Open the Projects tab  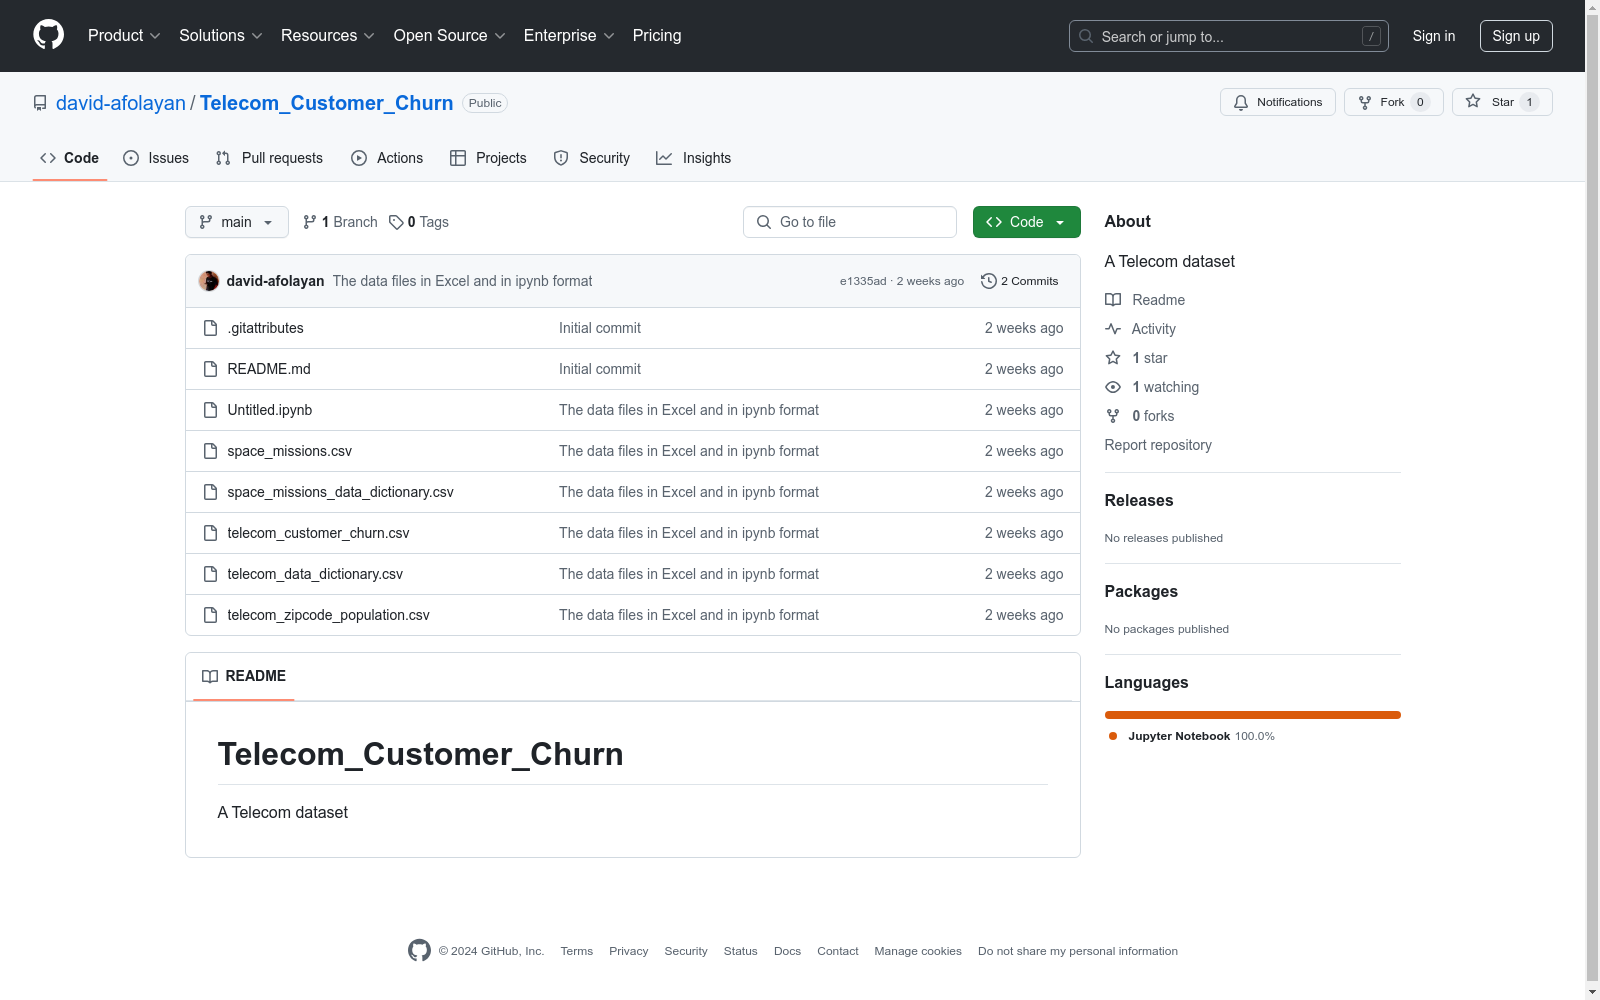[488, 158]
